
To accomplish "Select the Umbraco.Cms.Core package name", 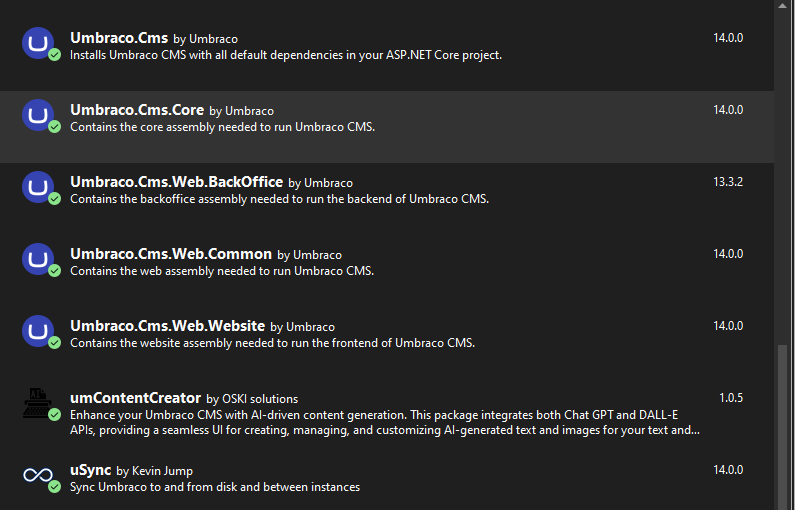I will tap(137, 110).
